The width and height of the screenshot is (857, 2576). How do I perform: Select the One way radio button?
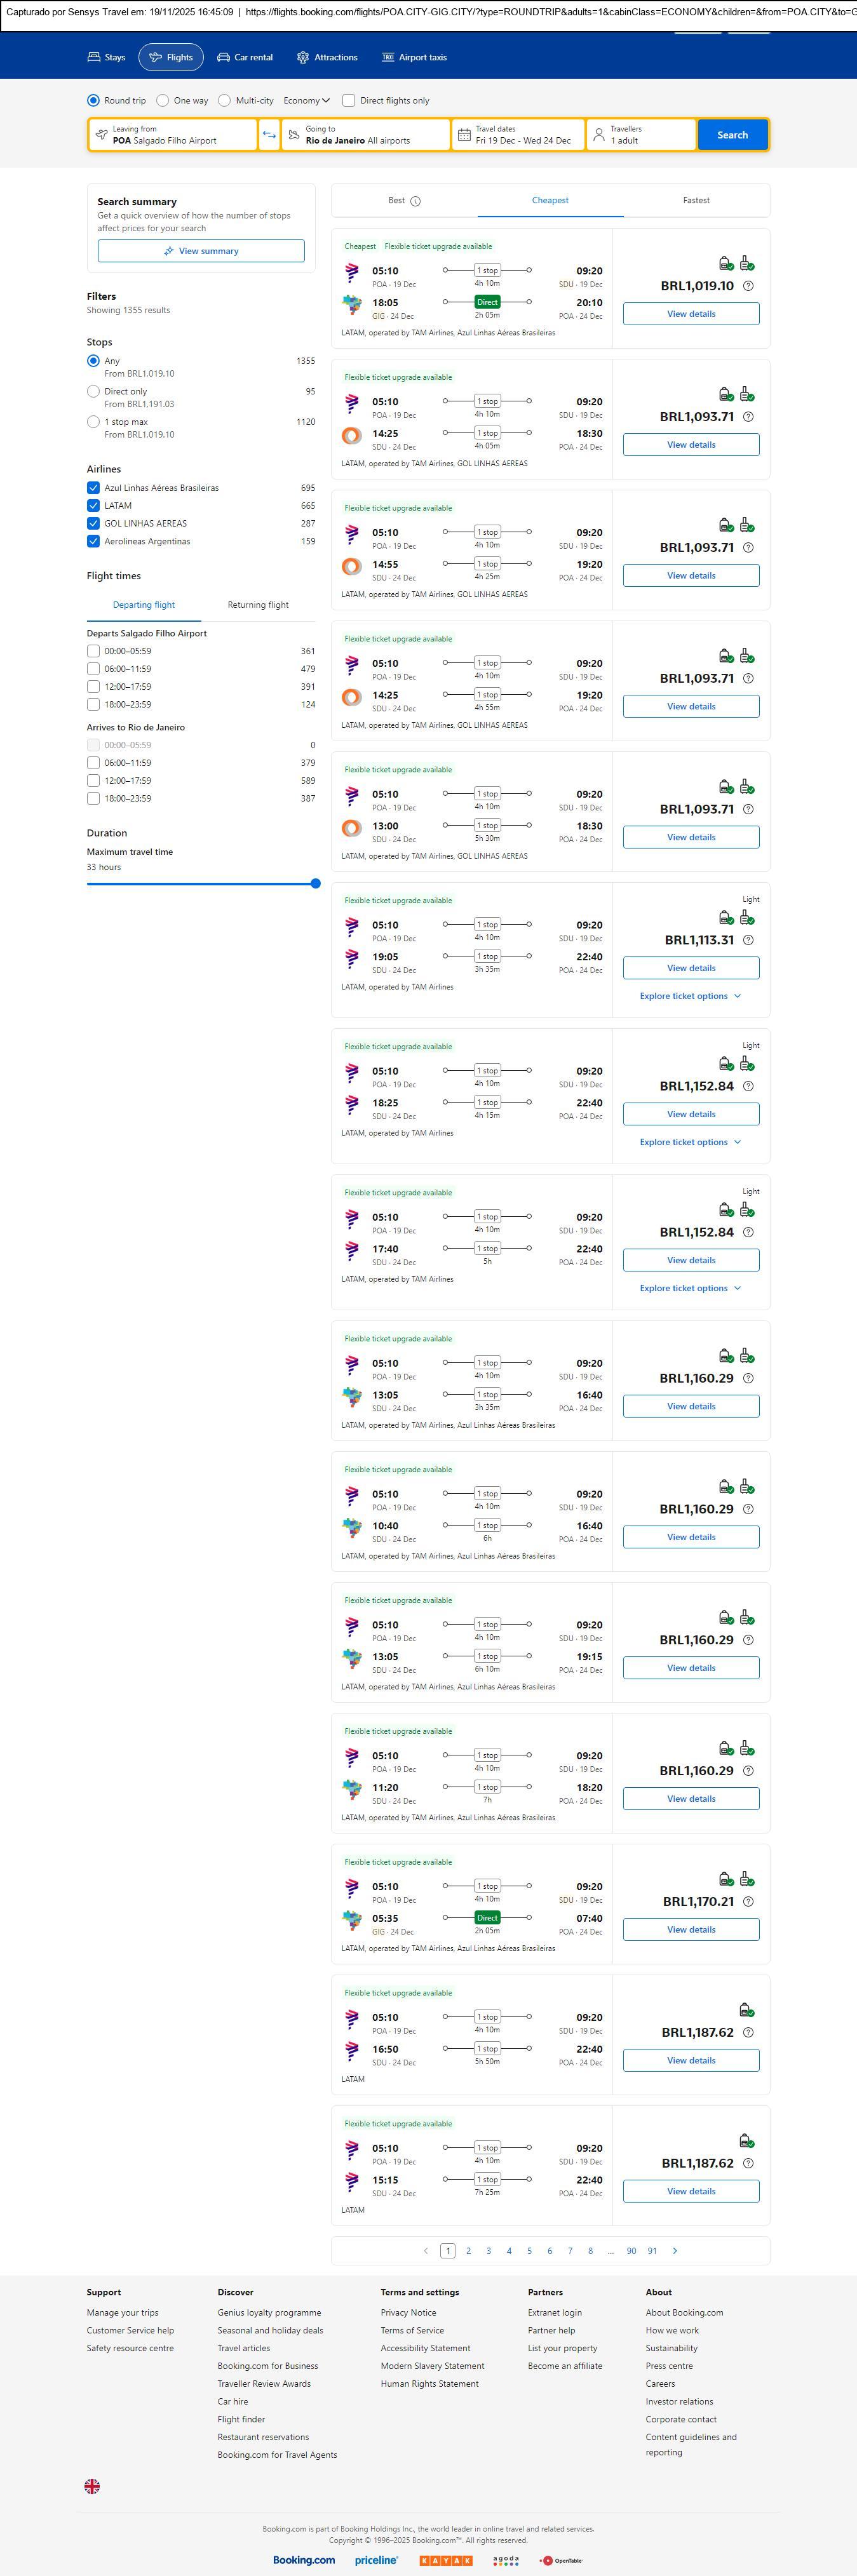163,101
